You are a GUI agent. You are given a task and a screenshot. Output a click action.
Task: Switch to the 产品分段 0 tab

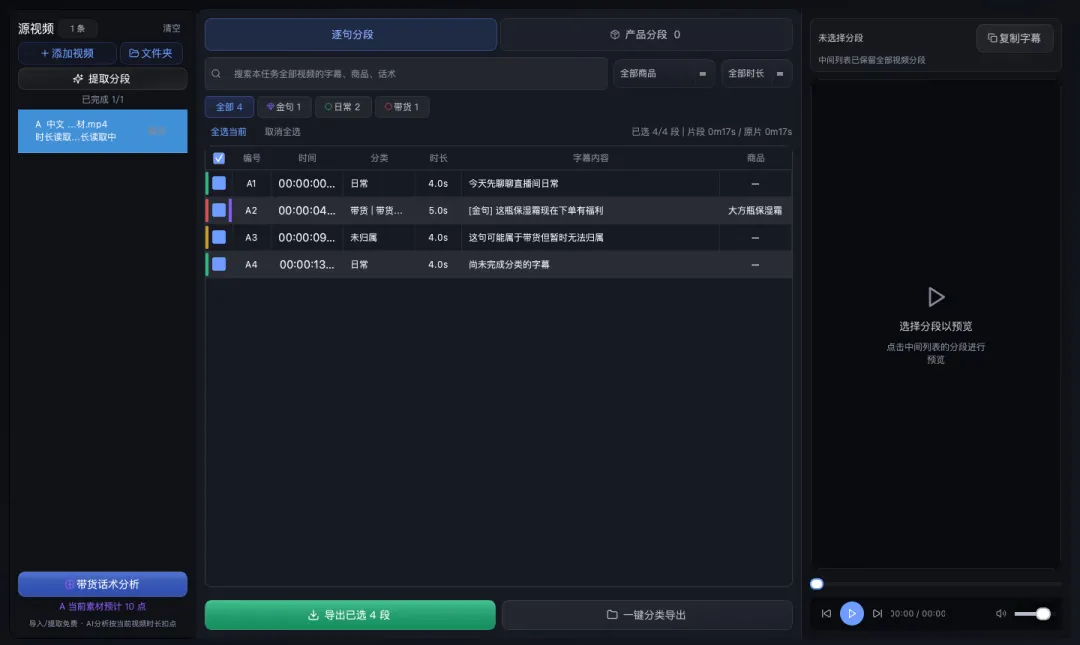pos(645,34)
